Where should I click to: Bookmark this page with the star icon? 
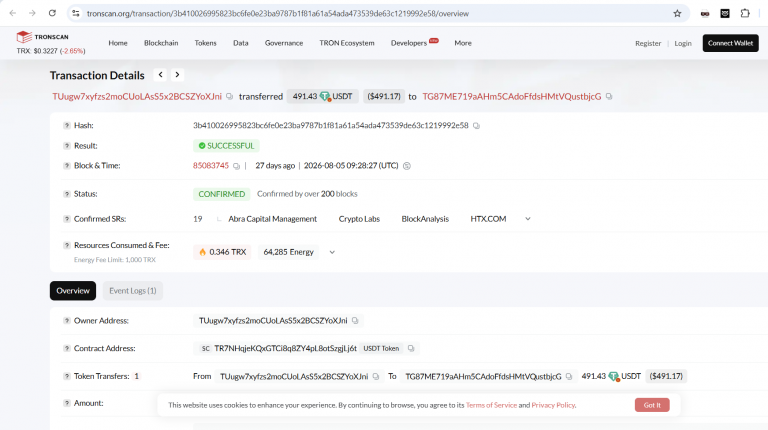point(677,13)
